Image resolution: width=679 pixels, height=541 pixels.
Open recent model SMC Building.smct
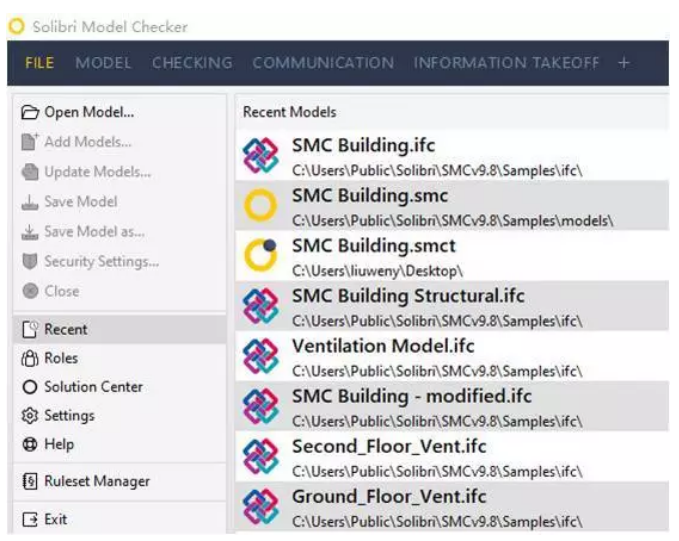click(x=452, y=256)
